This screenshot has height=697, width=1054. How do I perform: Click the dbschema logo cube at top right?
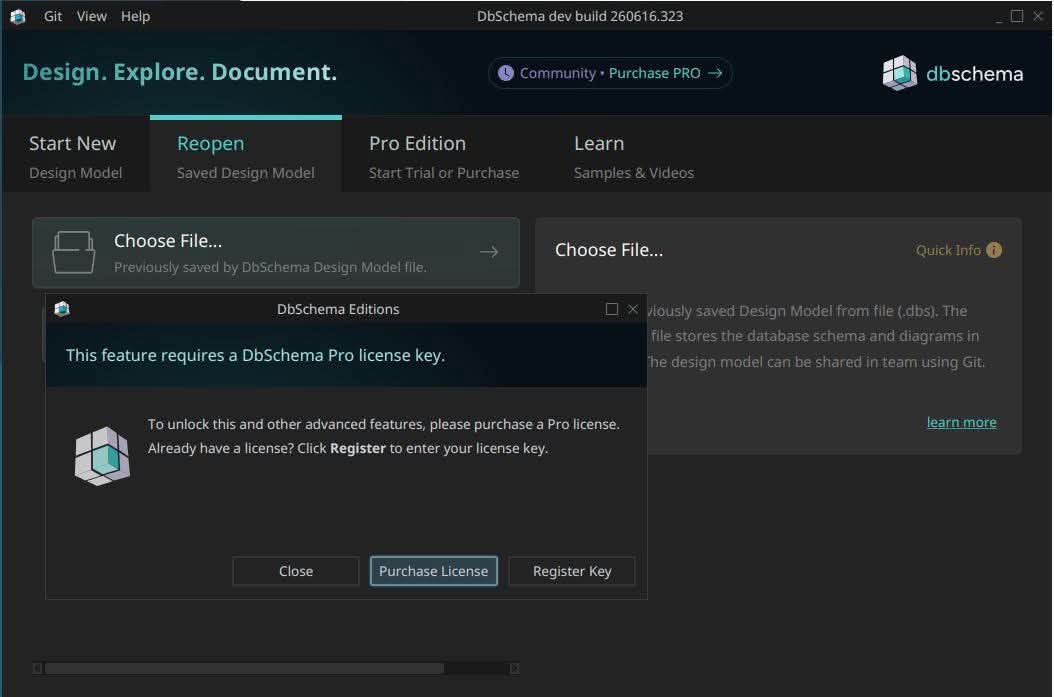[x=899, y=73]
